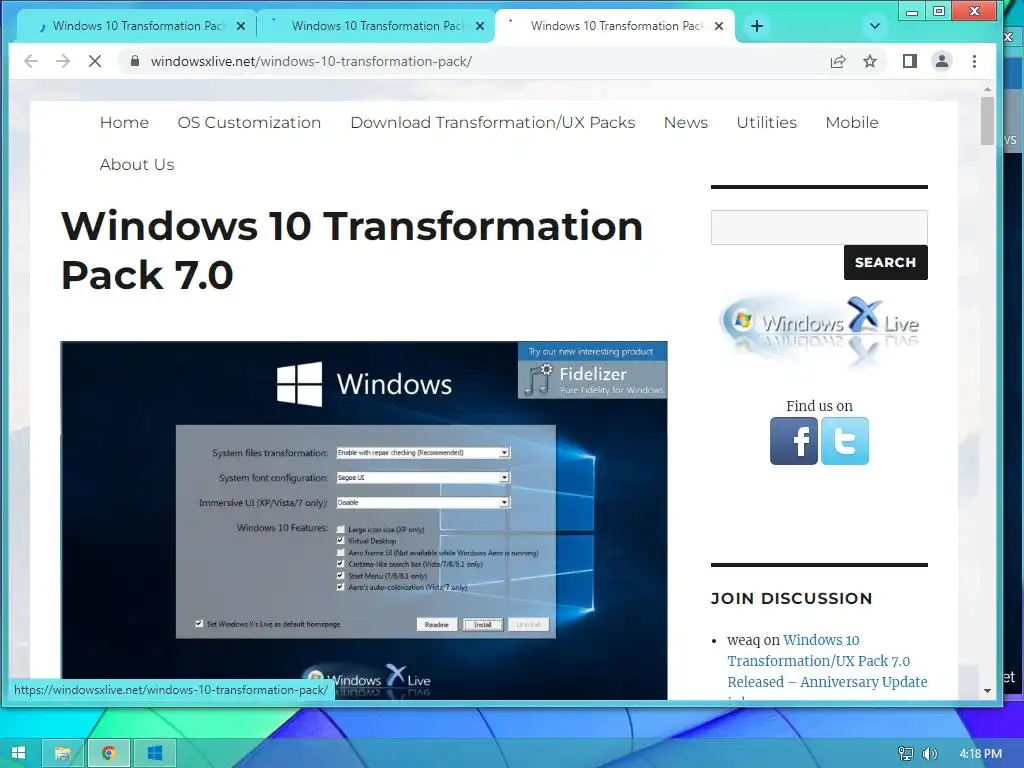Bookmark this page with star
This screenshot has height=768, width=1024.
870,61
